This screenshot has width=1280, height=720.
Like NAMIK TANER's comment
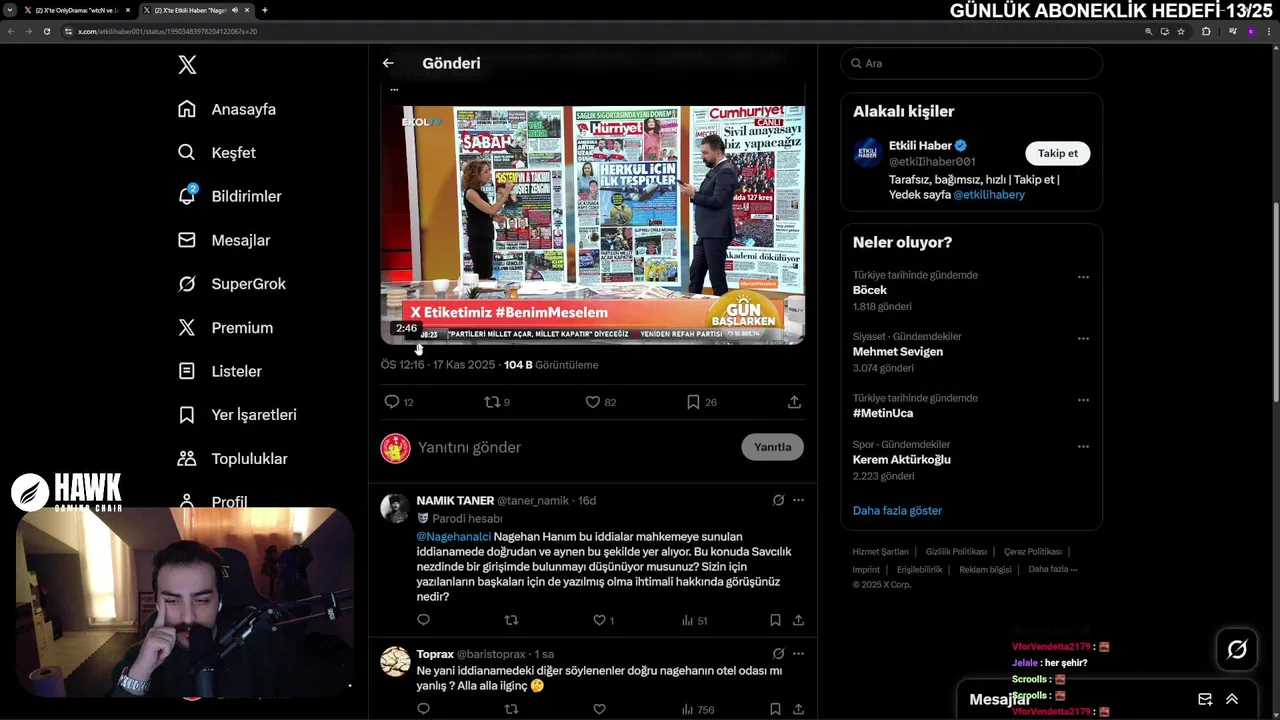click(x=599, y=620)
